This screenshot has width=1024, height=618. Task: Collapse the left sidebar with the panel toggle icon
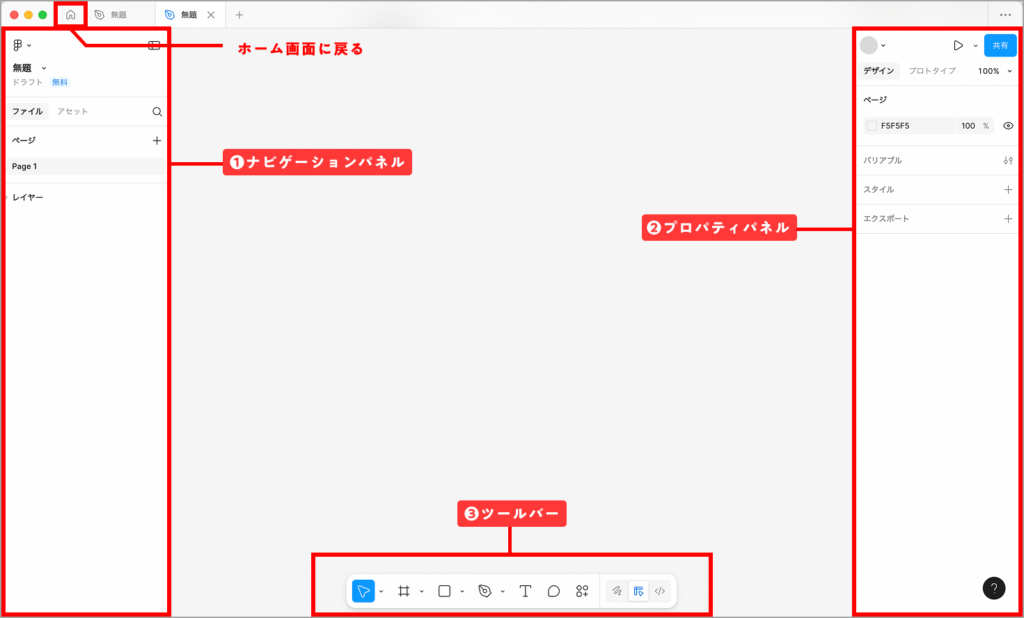[154, 45]
